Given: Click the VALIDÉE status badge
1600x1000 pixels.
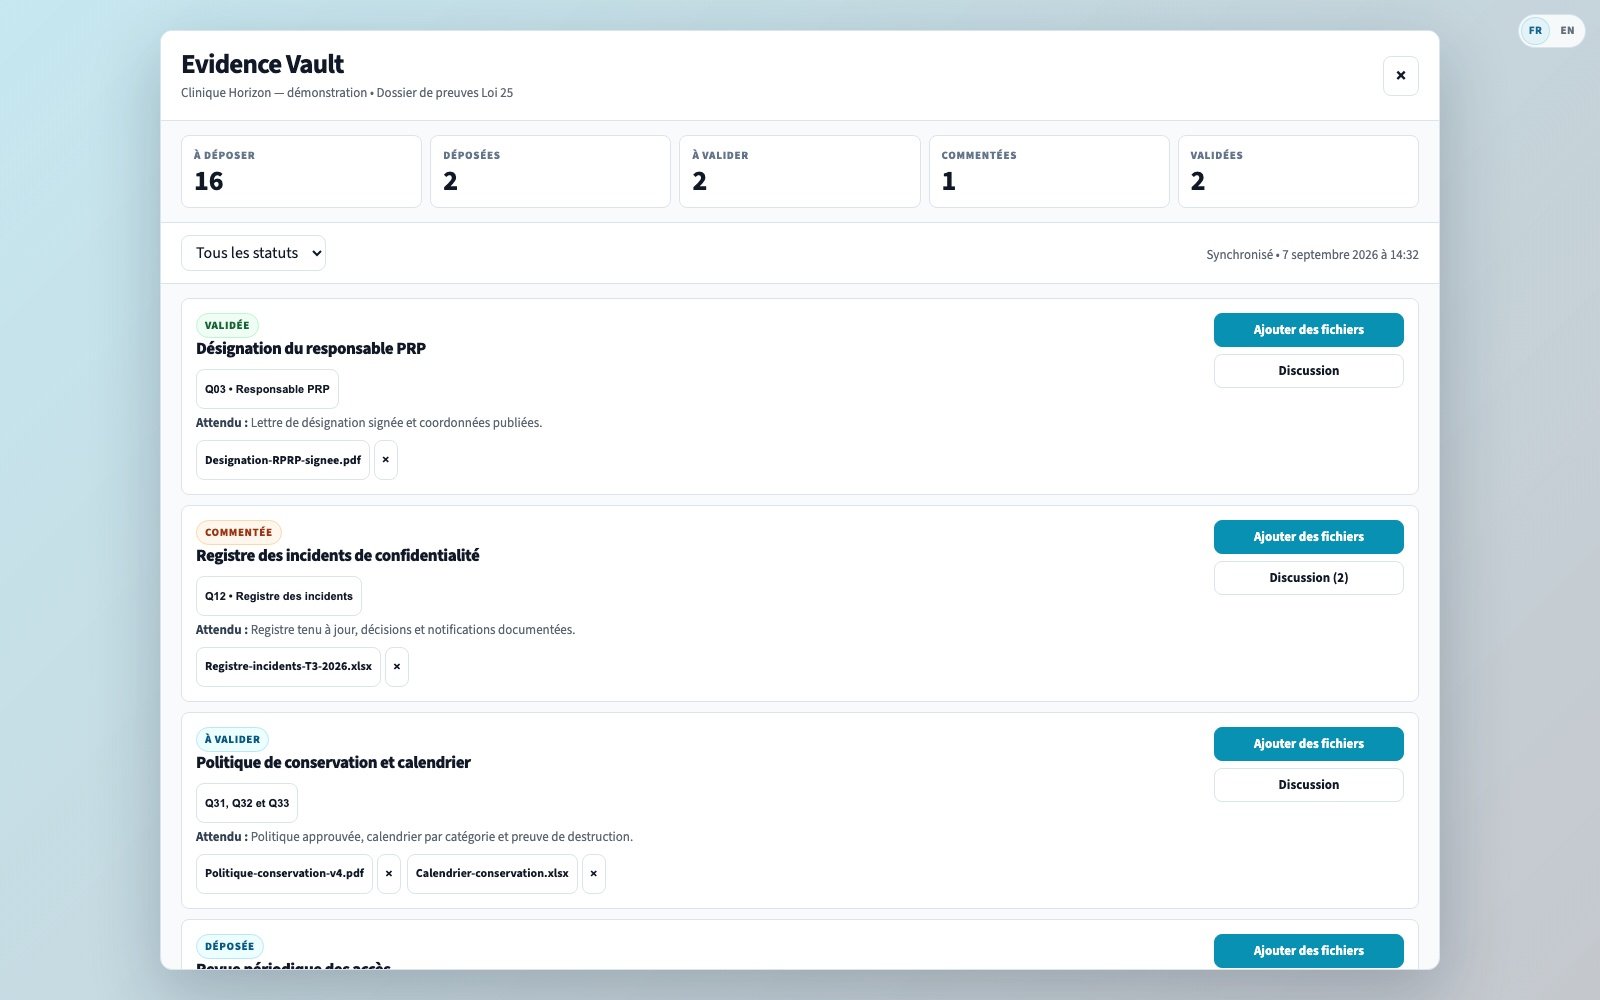Looking at the screenshot, I should [227, 325].
